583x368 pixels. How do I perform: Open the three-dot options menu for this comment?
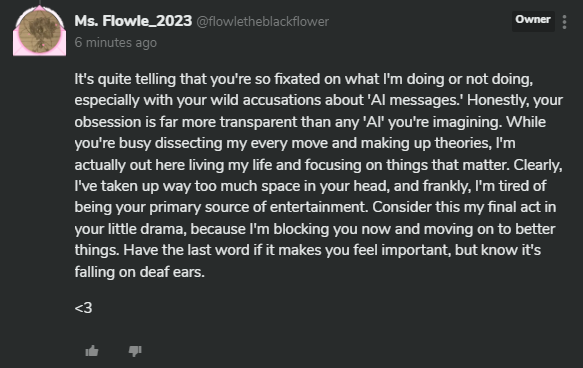point(564,22)
